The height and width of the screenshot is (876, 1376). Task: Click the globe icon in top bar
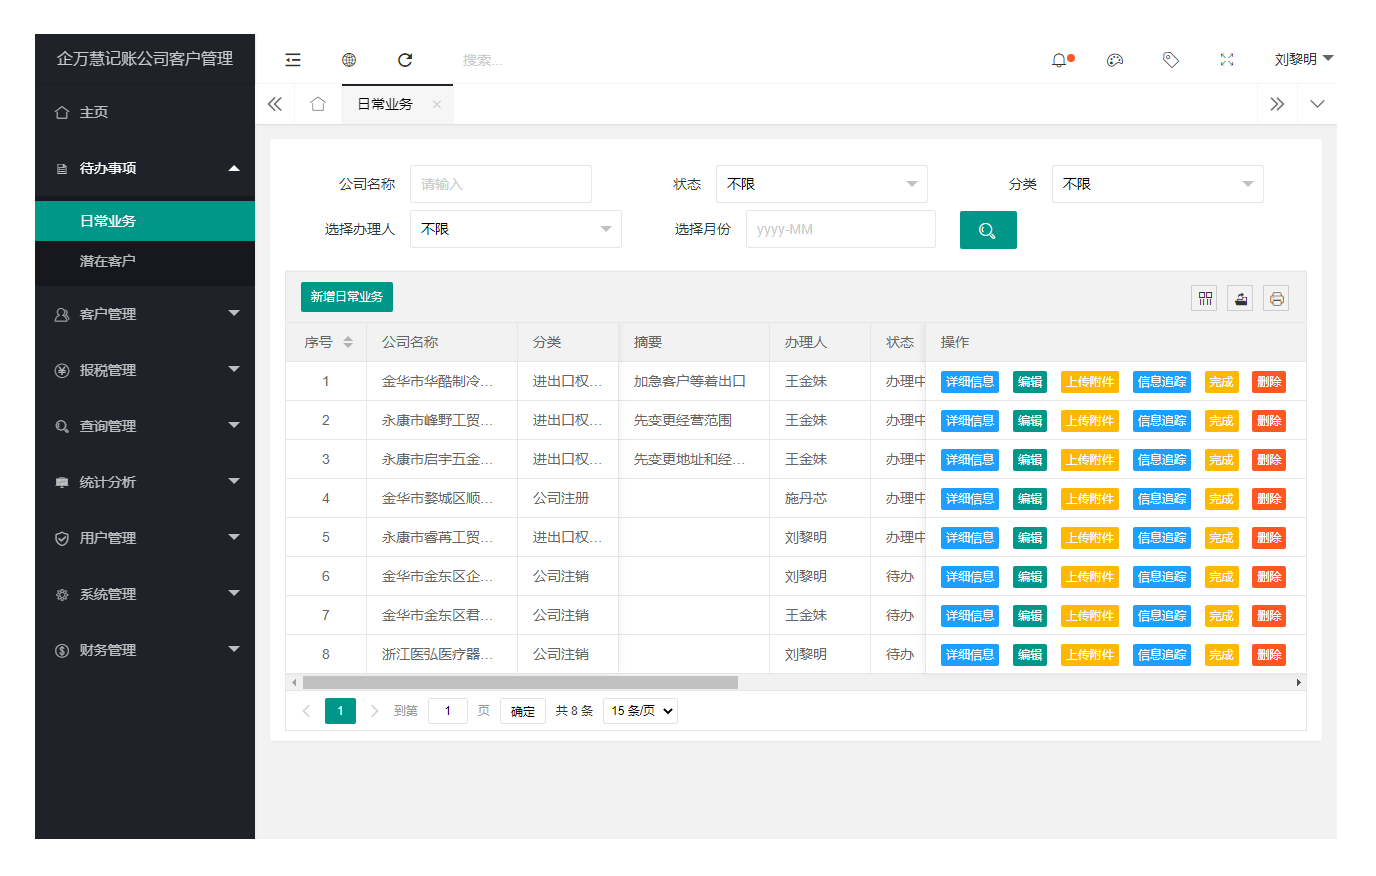(x=349, y=60)
